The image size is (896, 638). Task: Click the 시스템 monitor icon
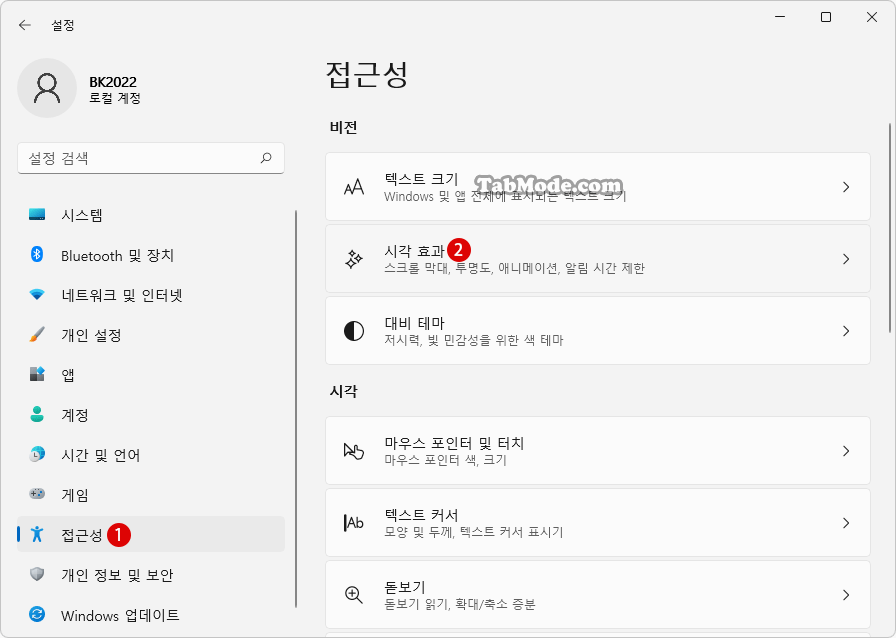coord(37,214)
